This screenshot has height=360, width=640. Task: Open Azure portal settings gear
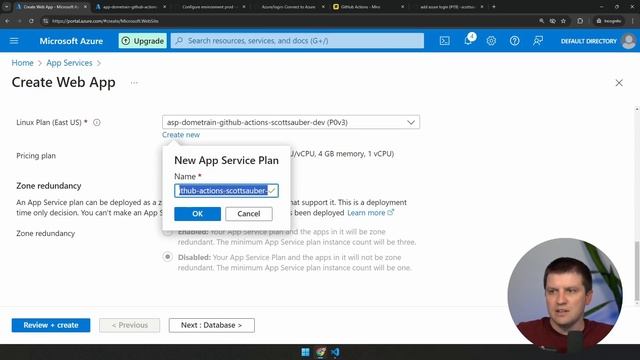point(491,41)
